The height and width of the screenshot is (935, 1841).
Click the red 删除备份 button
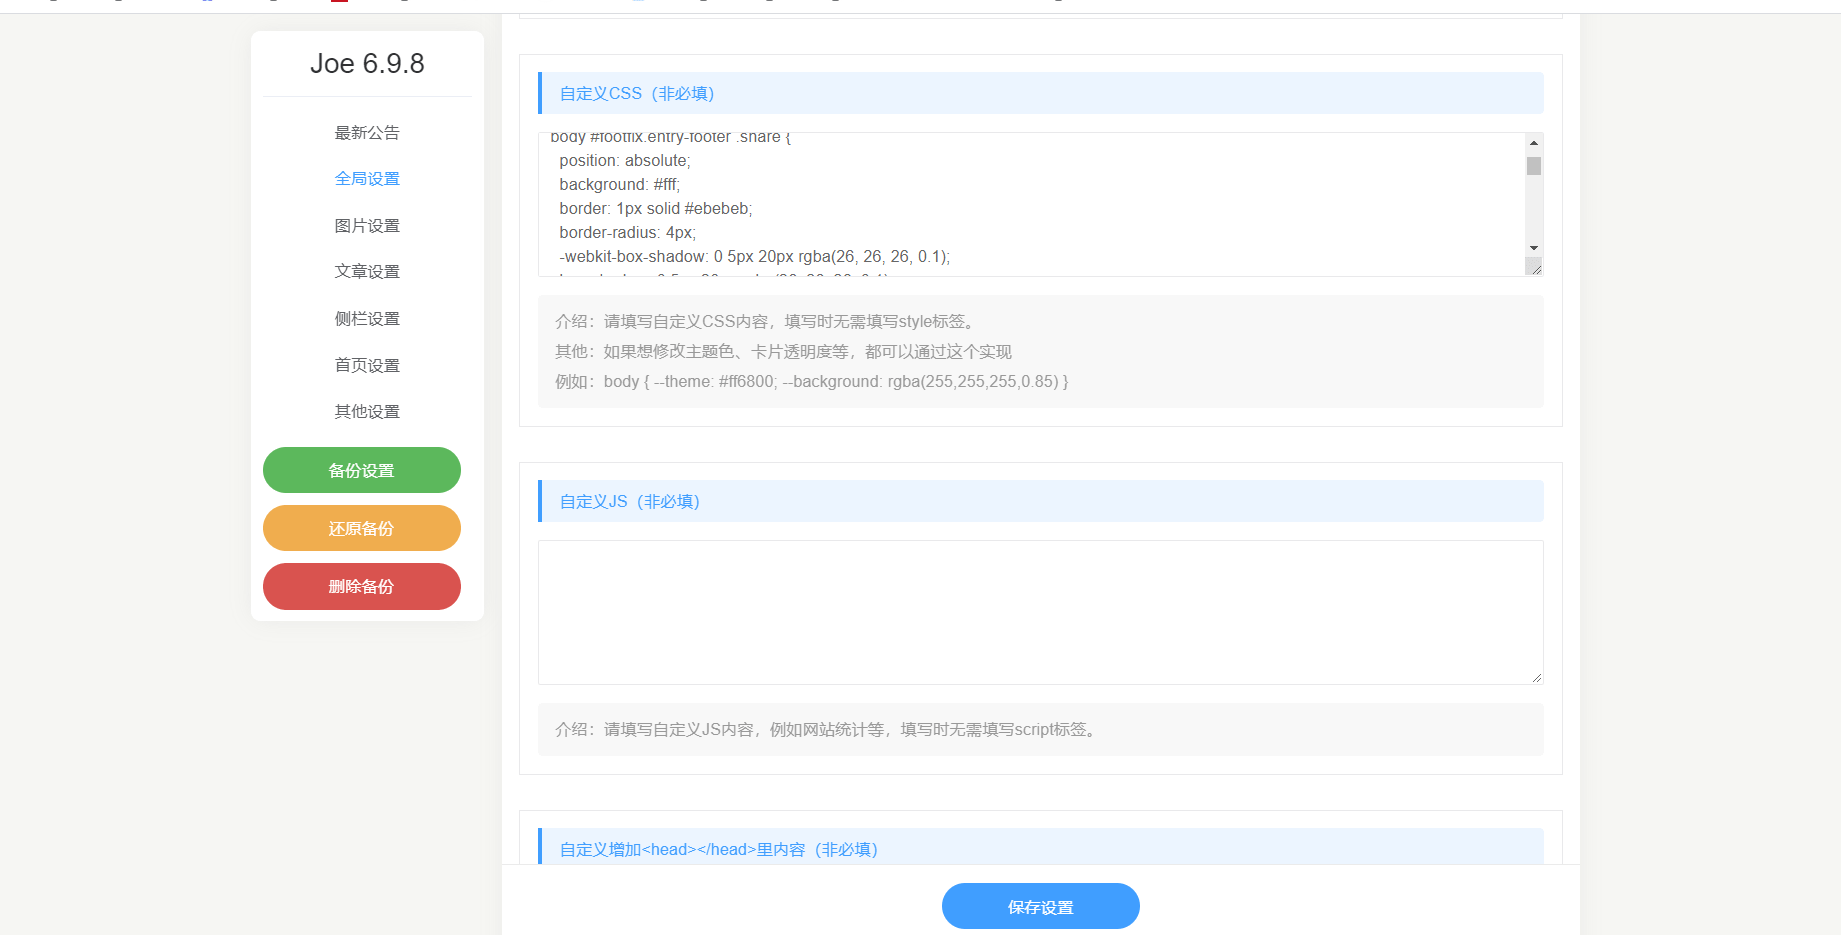point(362,586)
